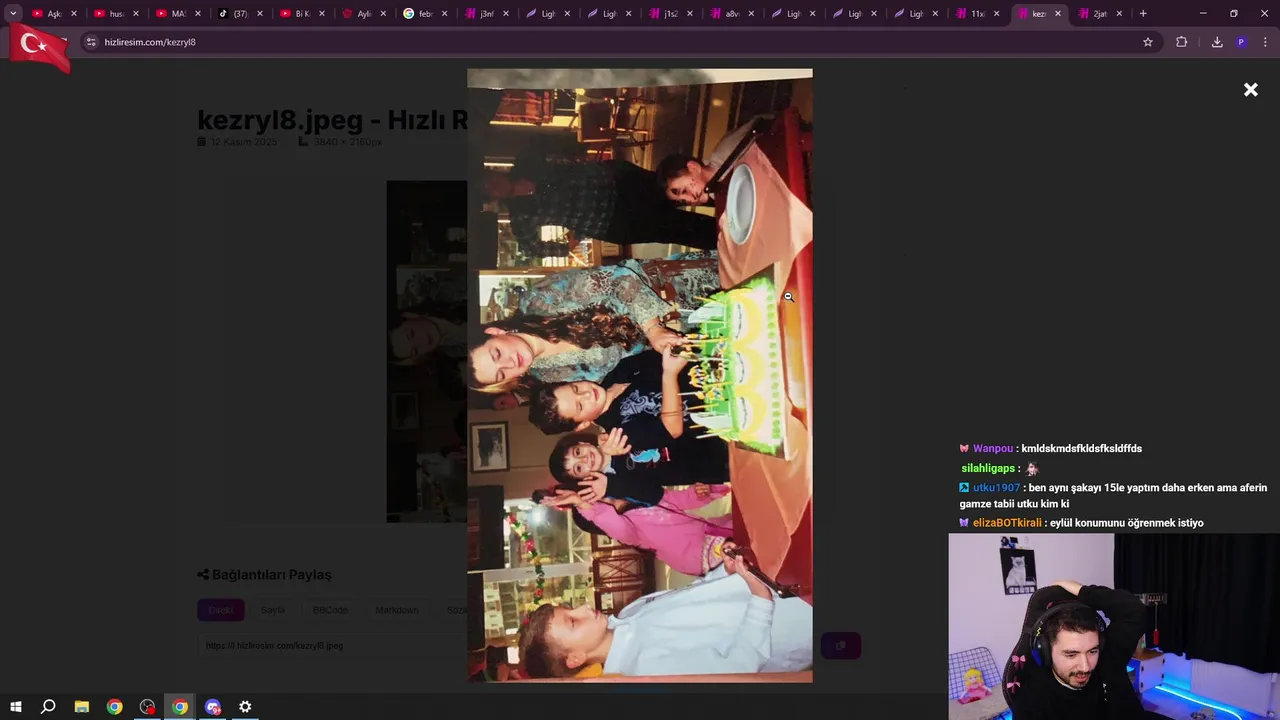Switch to the 'Bi K' YouTube tab
The height and width of the screenshot is (720, 1280).
[295, 14]
